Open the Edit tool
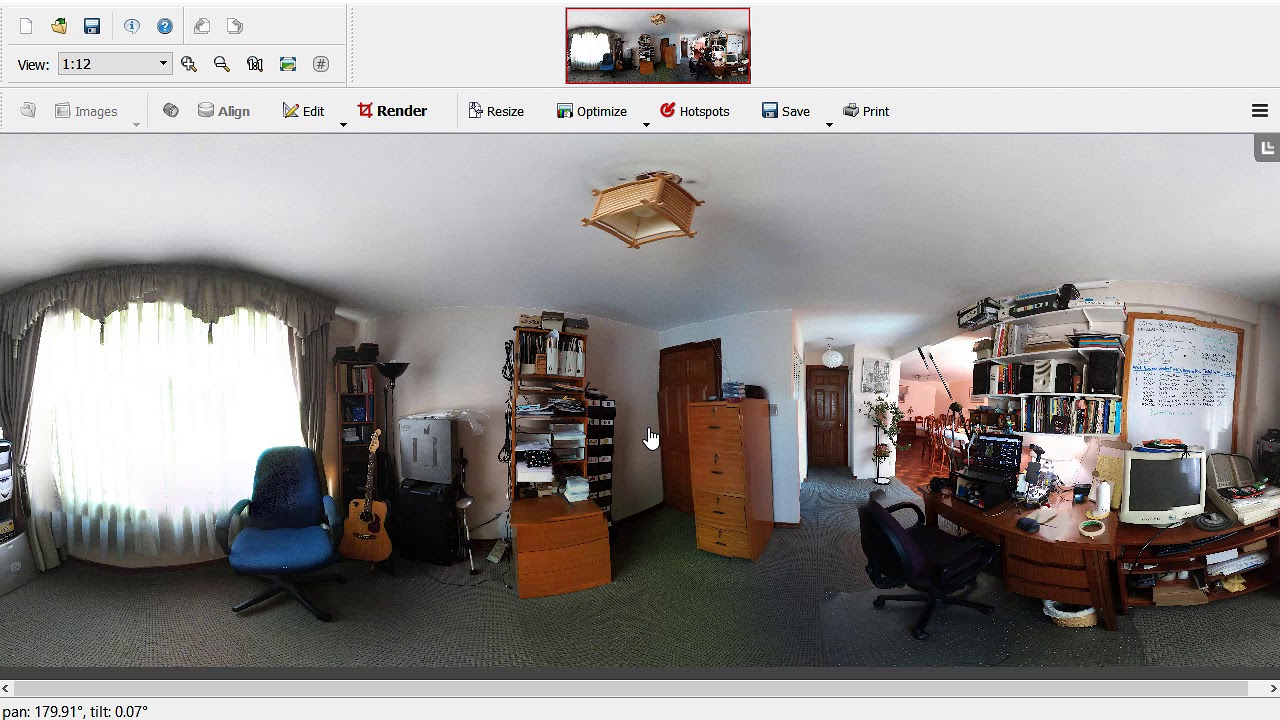Image resolution: width=1280 pixels, height=720 pixels. click(x=304, y=111)
